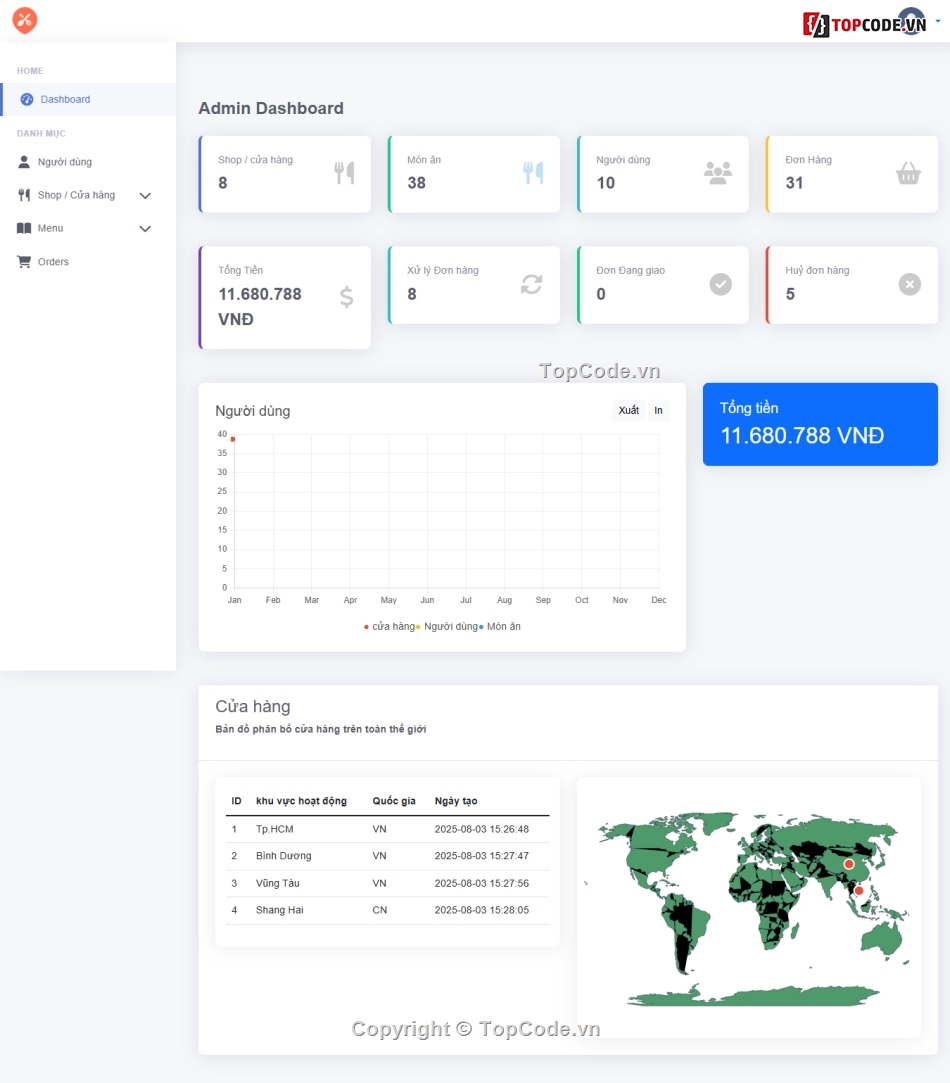950x1083 pixels.
Task: Click Người dùng chart title
Action: coord(253,411)
